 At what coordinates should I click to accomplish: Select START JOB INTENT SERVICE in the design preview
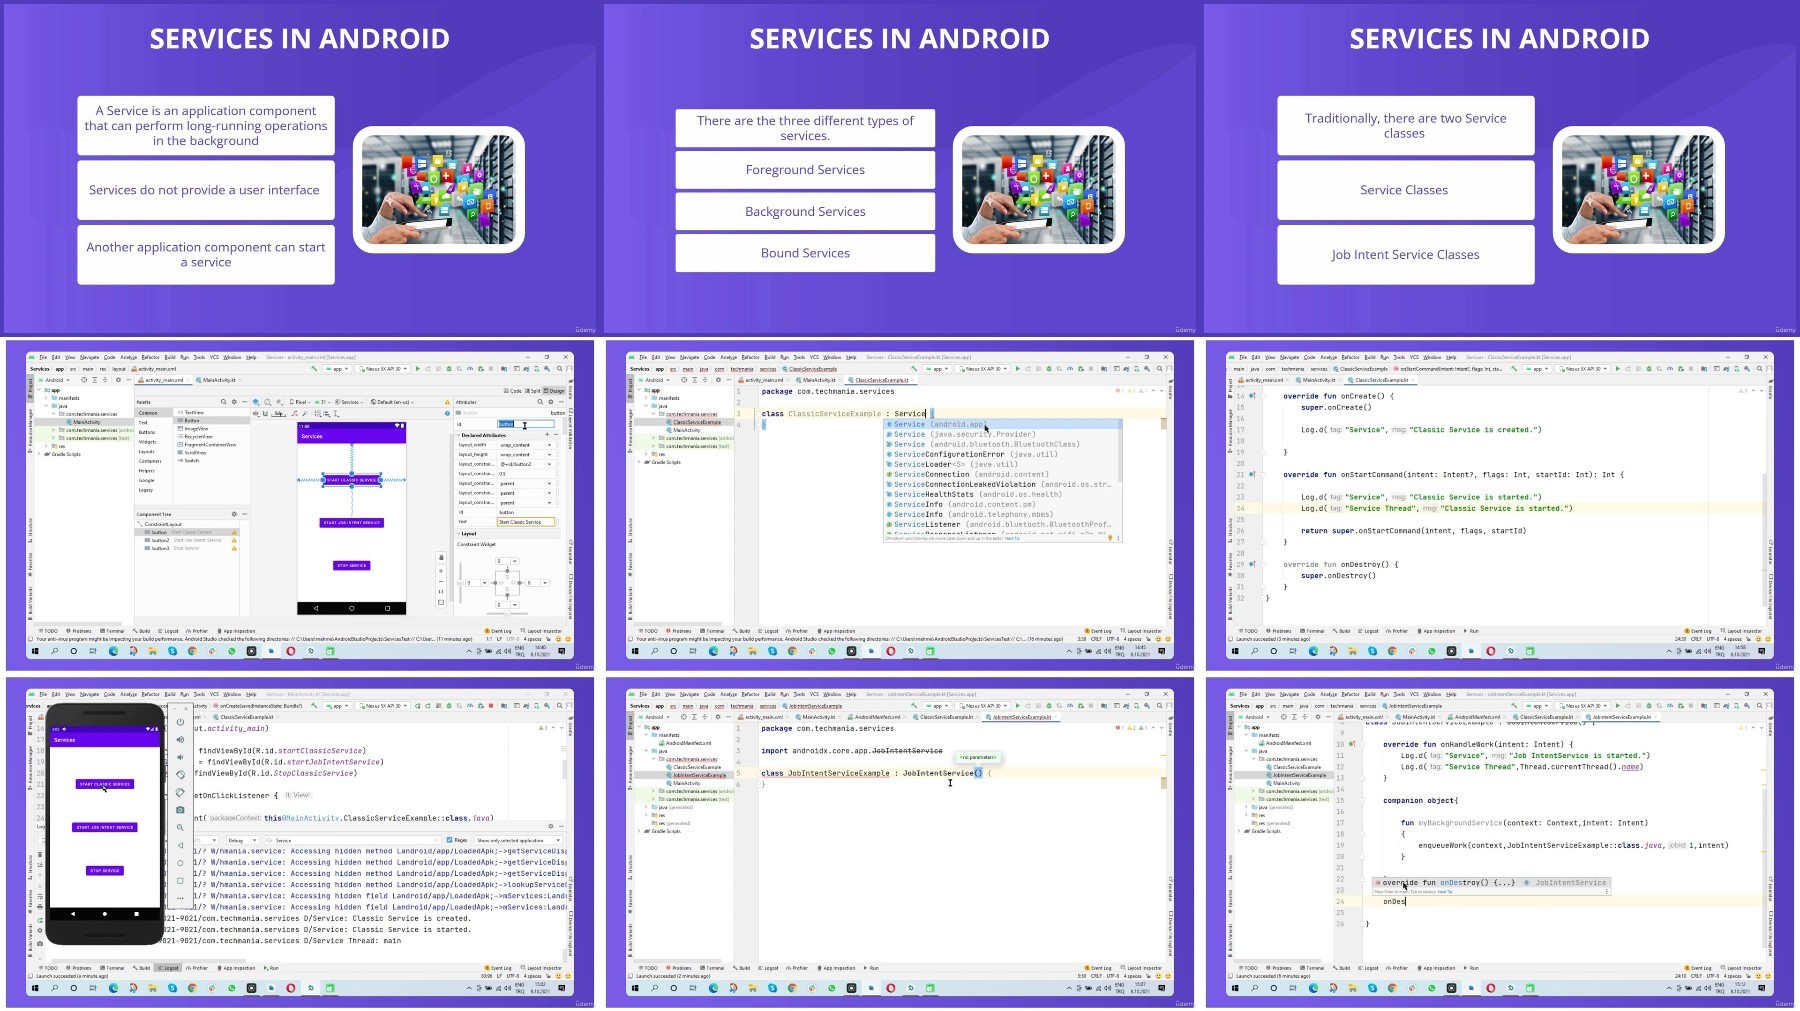[x=352, y=522]
